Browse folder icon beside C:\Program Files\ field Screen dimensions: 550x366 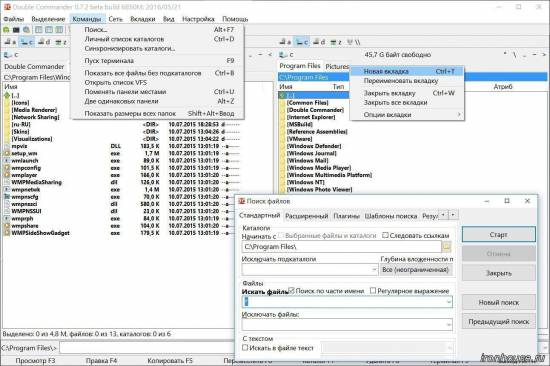point(447,247)
